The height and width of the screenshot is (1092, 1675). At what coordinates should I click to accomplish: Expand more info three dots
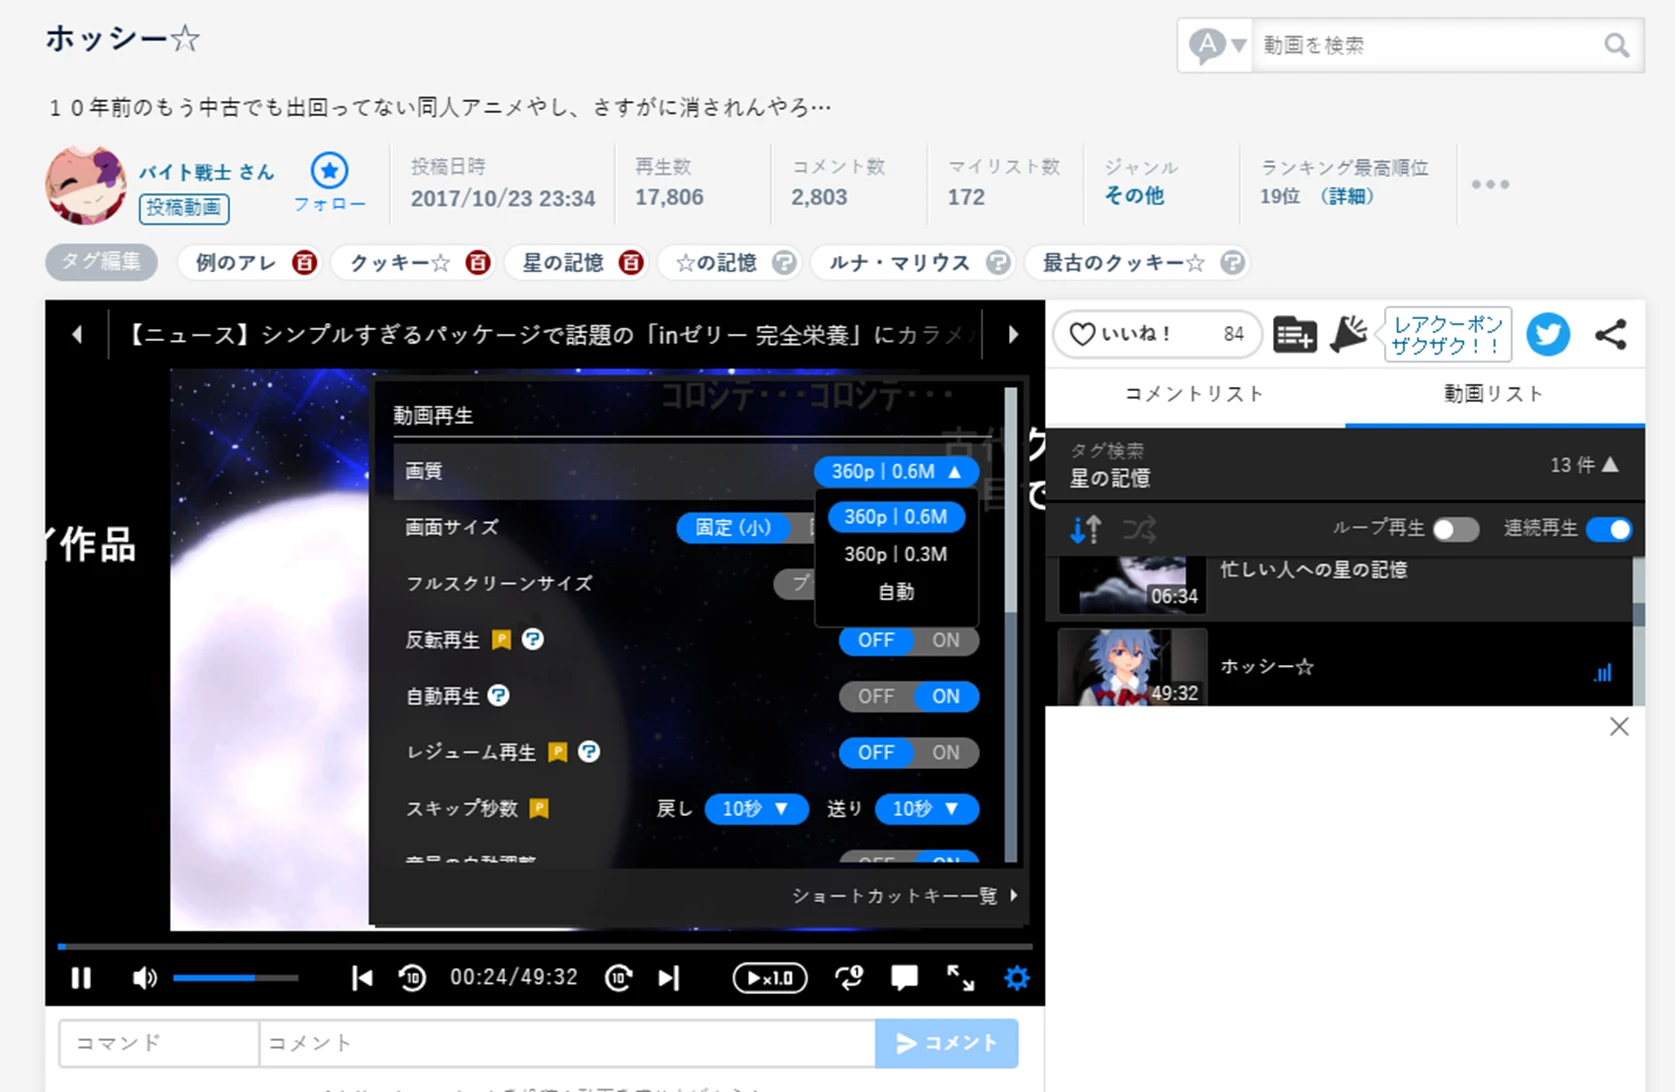[x=1490, y=184]
